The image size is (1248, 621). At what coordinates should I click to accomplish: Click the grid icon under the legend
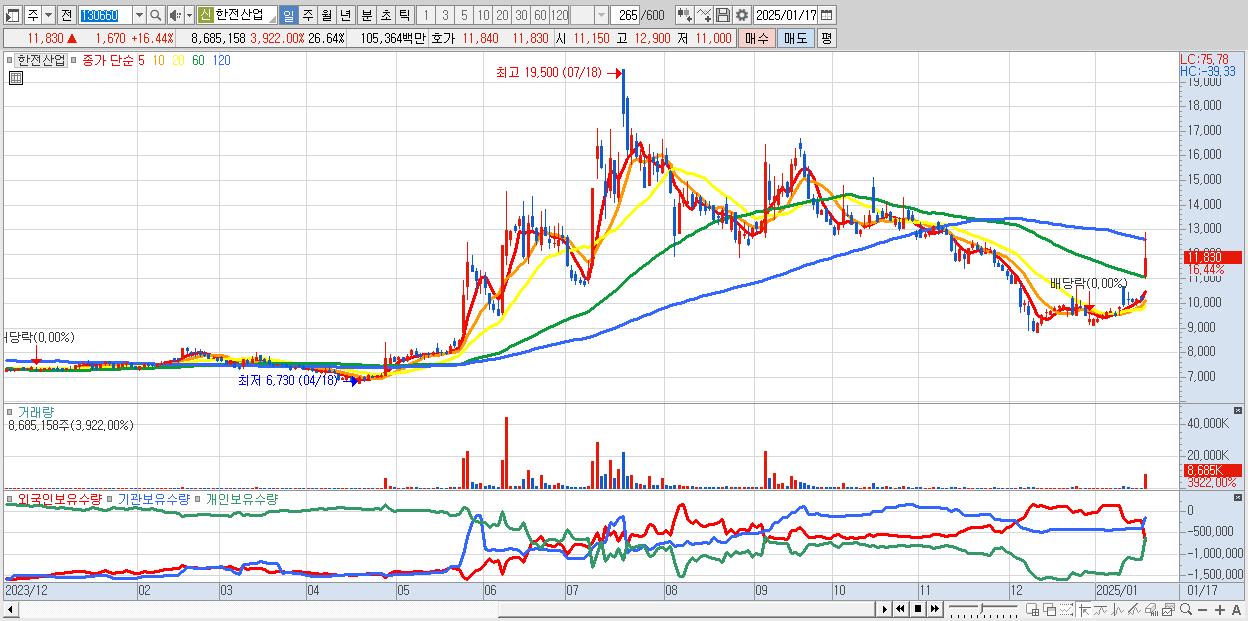[x=15, y=77]
